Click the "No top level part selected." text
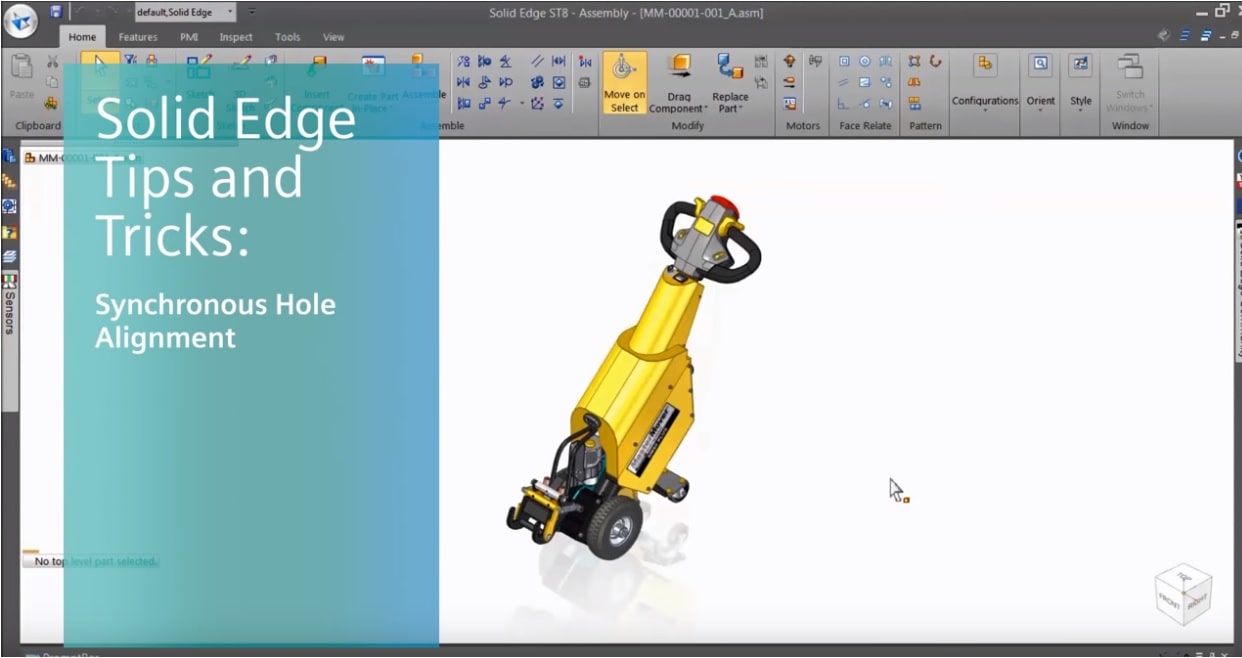 tap(96, 562)
